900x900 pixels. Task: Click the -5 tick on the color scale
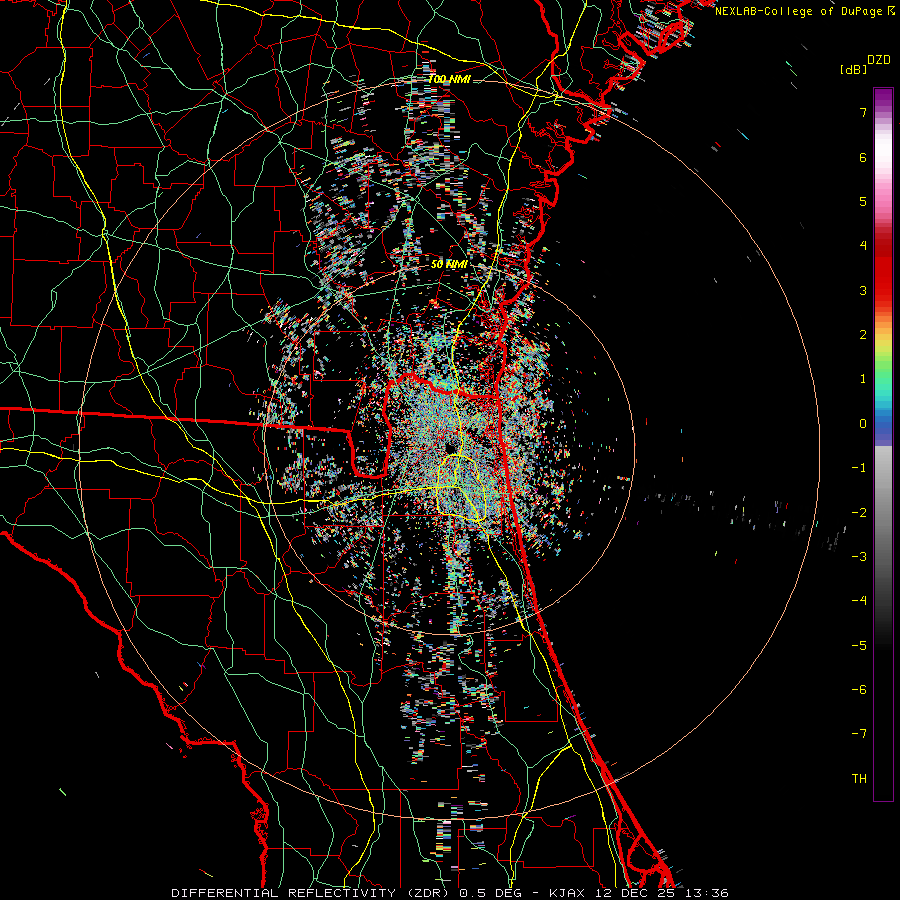pos(859,645)
